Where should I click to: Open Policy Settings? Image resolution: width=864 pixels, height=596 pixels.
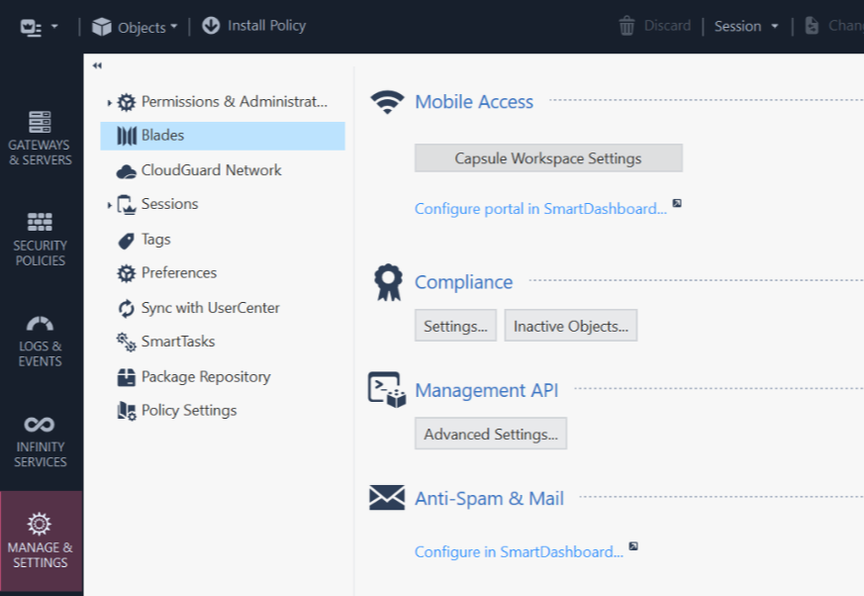pyautogui.click(x=189, y=410)
